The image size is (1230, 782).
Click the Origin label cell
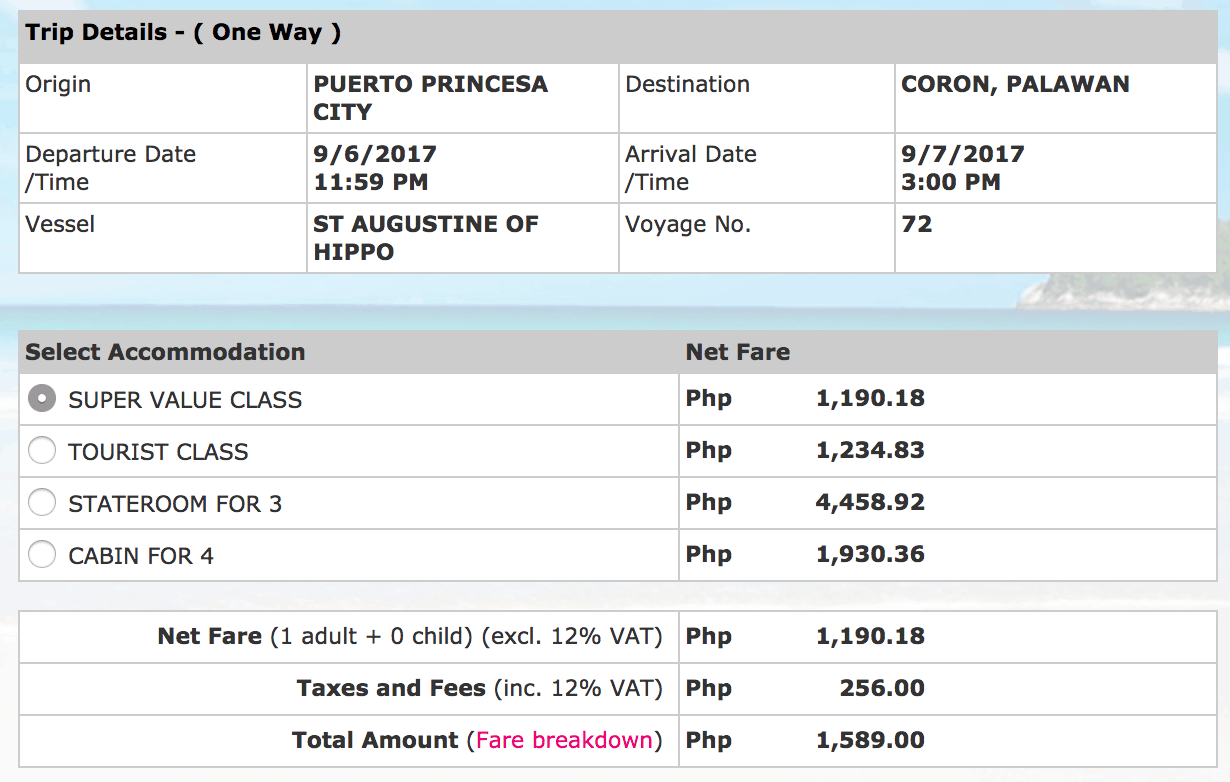click(58, 84)
